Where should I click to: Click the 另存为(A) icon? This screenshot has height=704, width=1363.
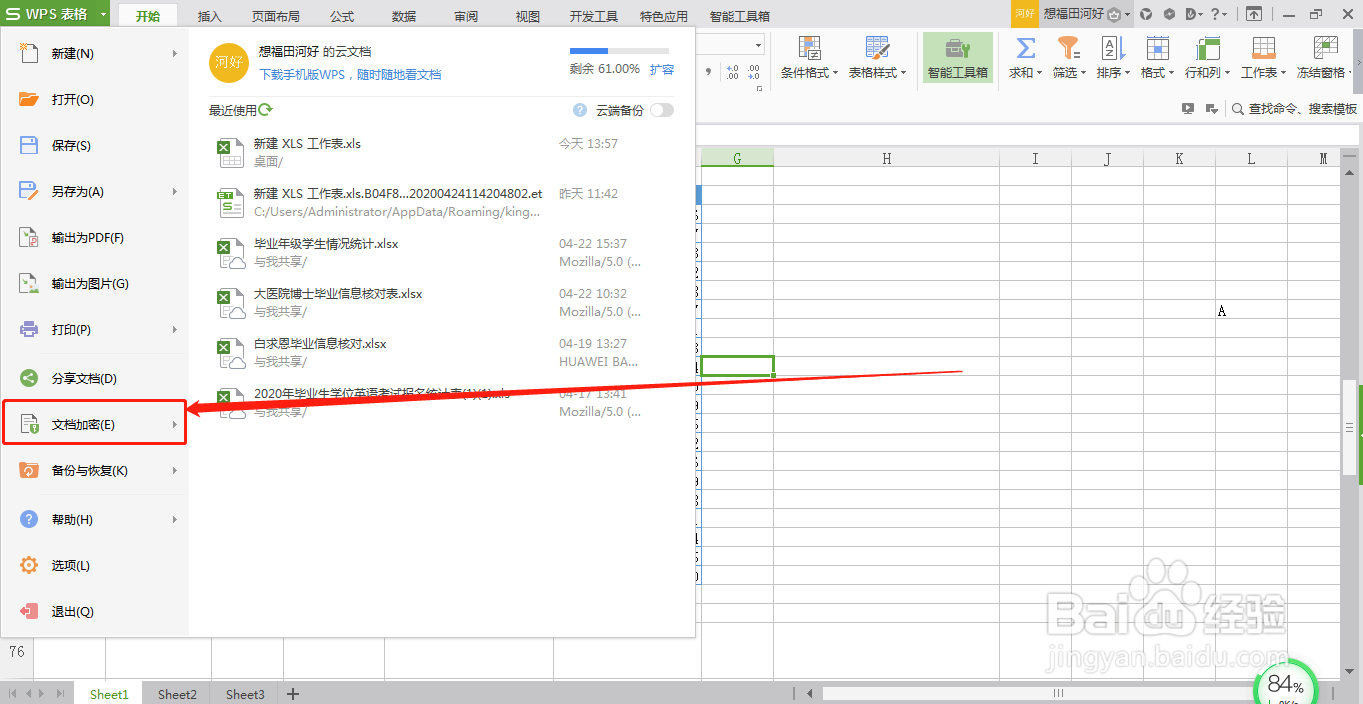(29, 191)
